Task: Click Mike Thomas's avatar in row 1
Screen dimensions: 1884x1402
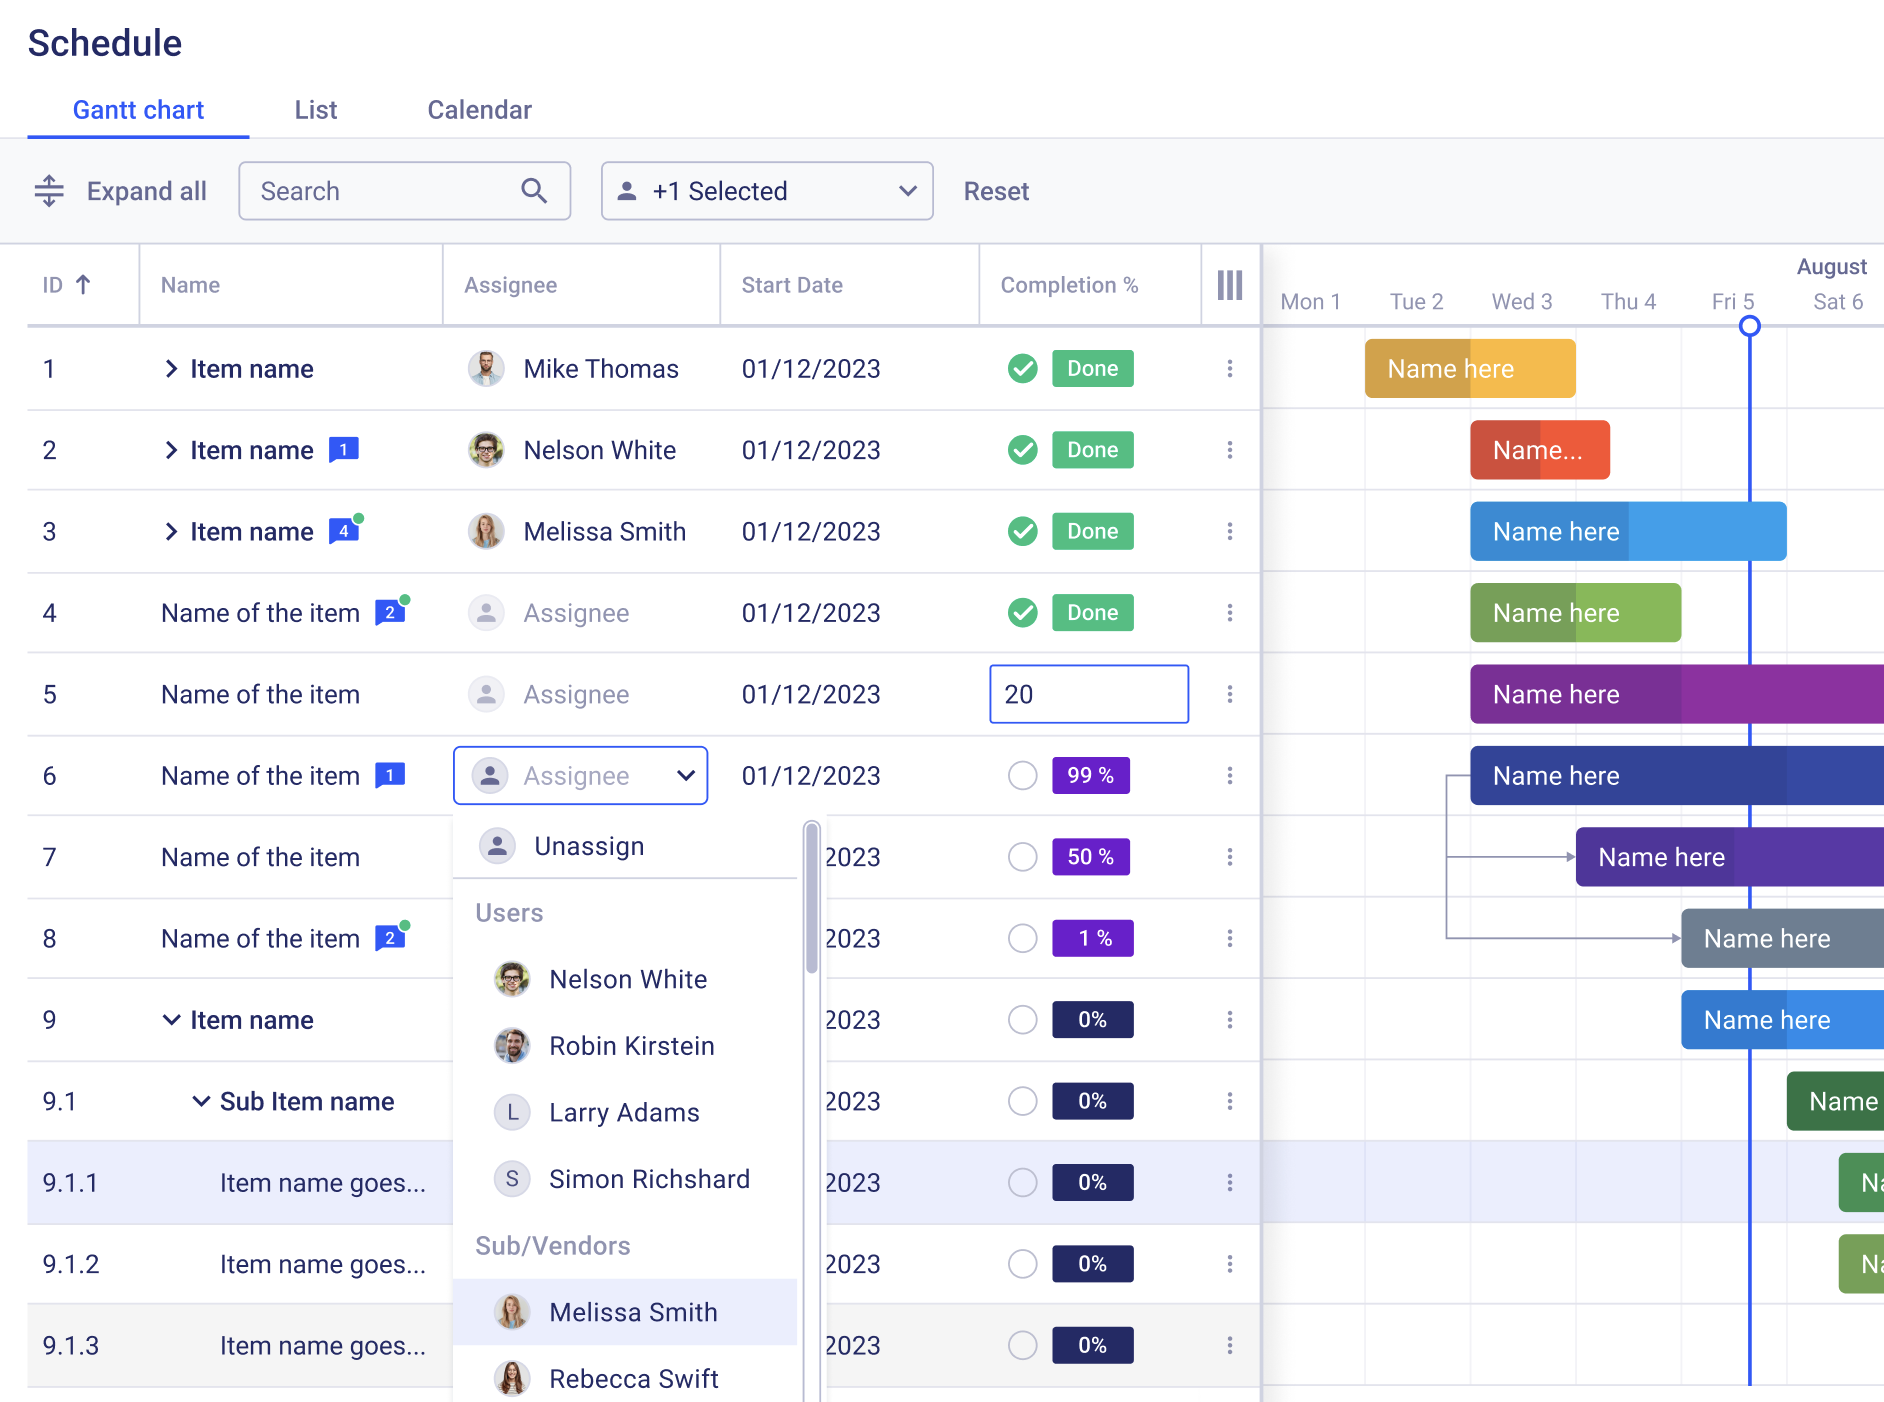Action: (x=486, y=369)
